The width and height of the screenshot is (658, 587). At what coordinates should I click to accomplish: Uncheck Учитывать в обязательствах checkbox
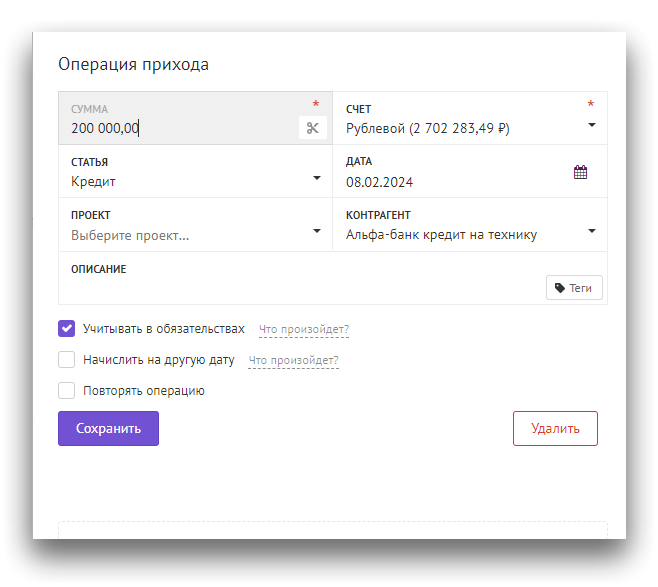point(67,328)
